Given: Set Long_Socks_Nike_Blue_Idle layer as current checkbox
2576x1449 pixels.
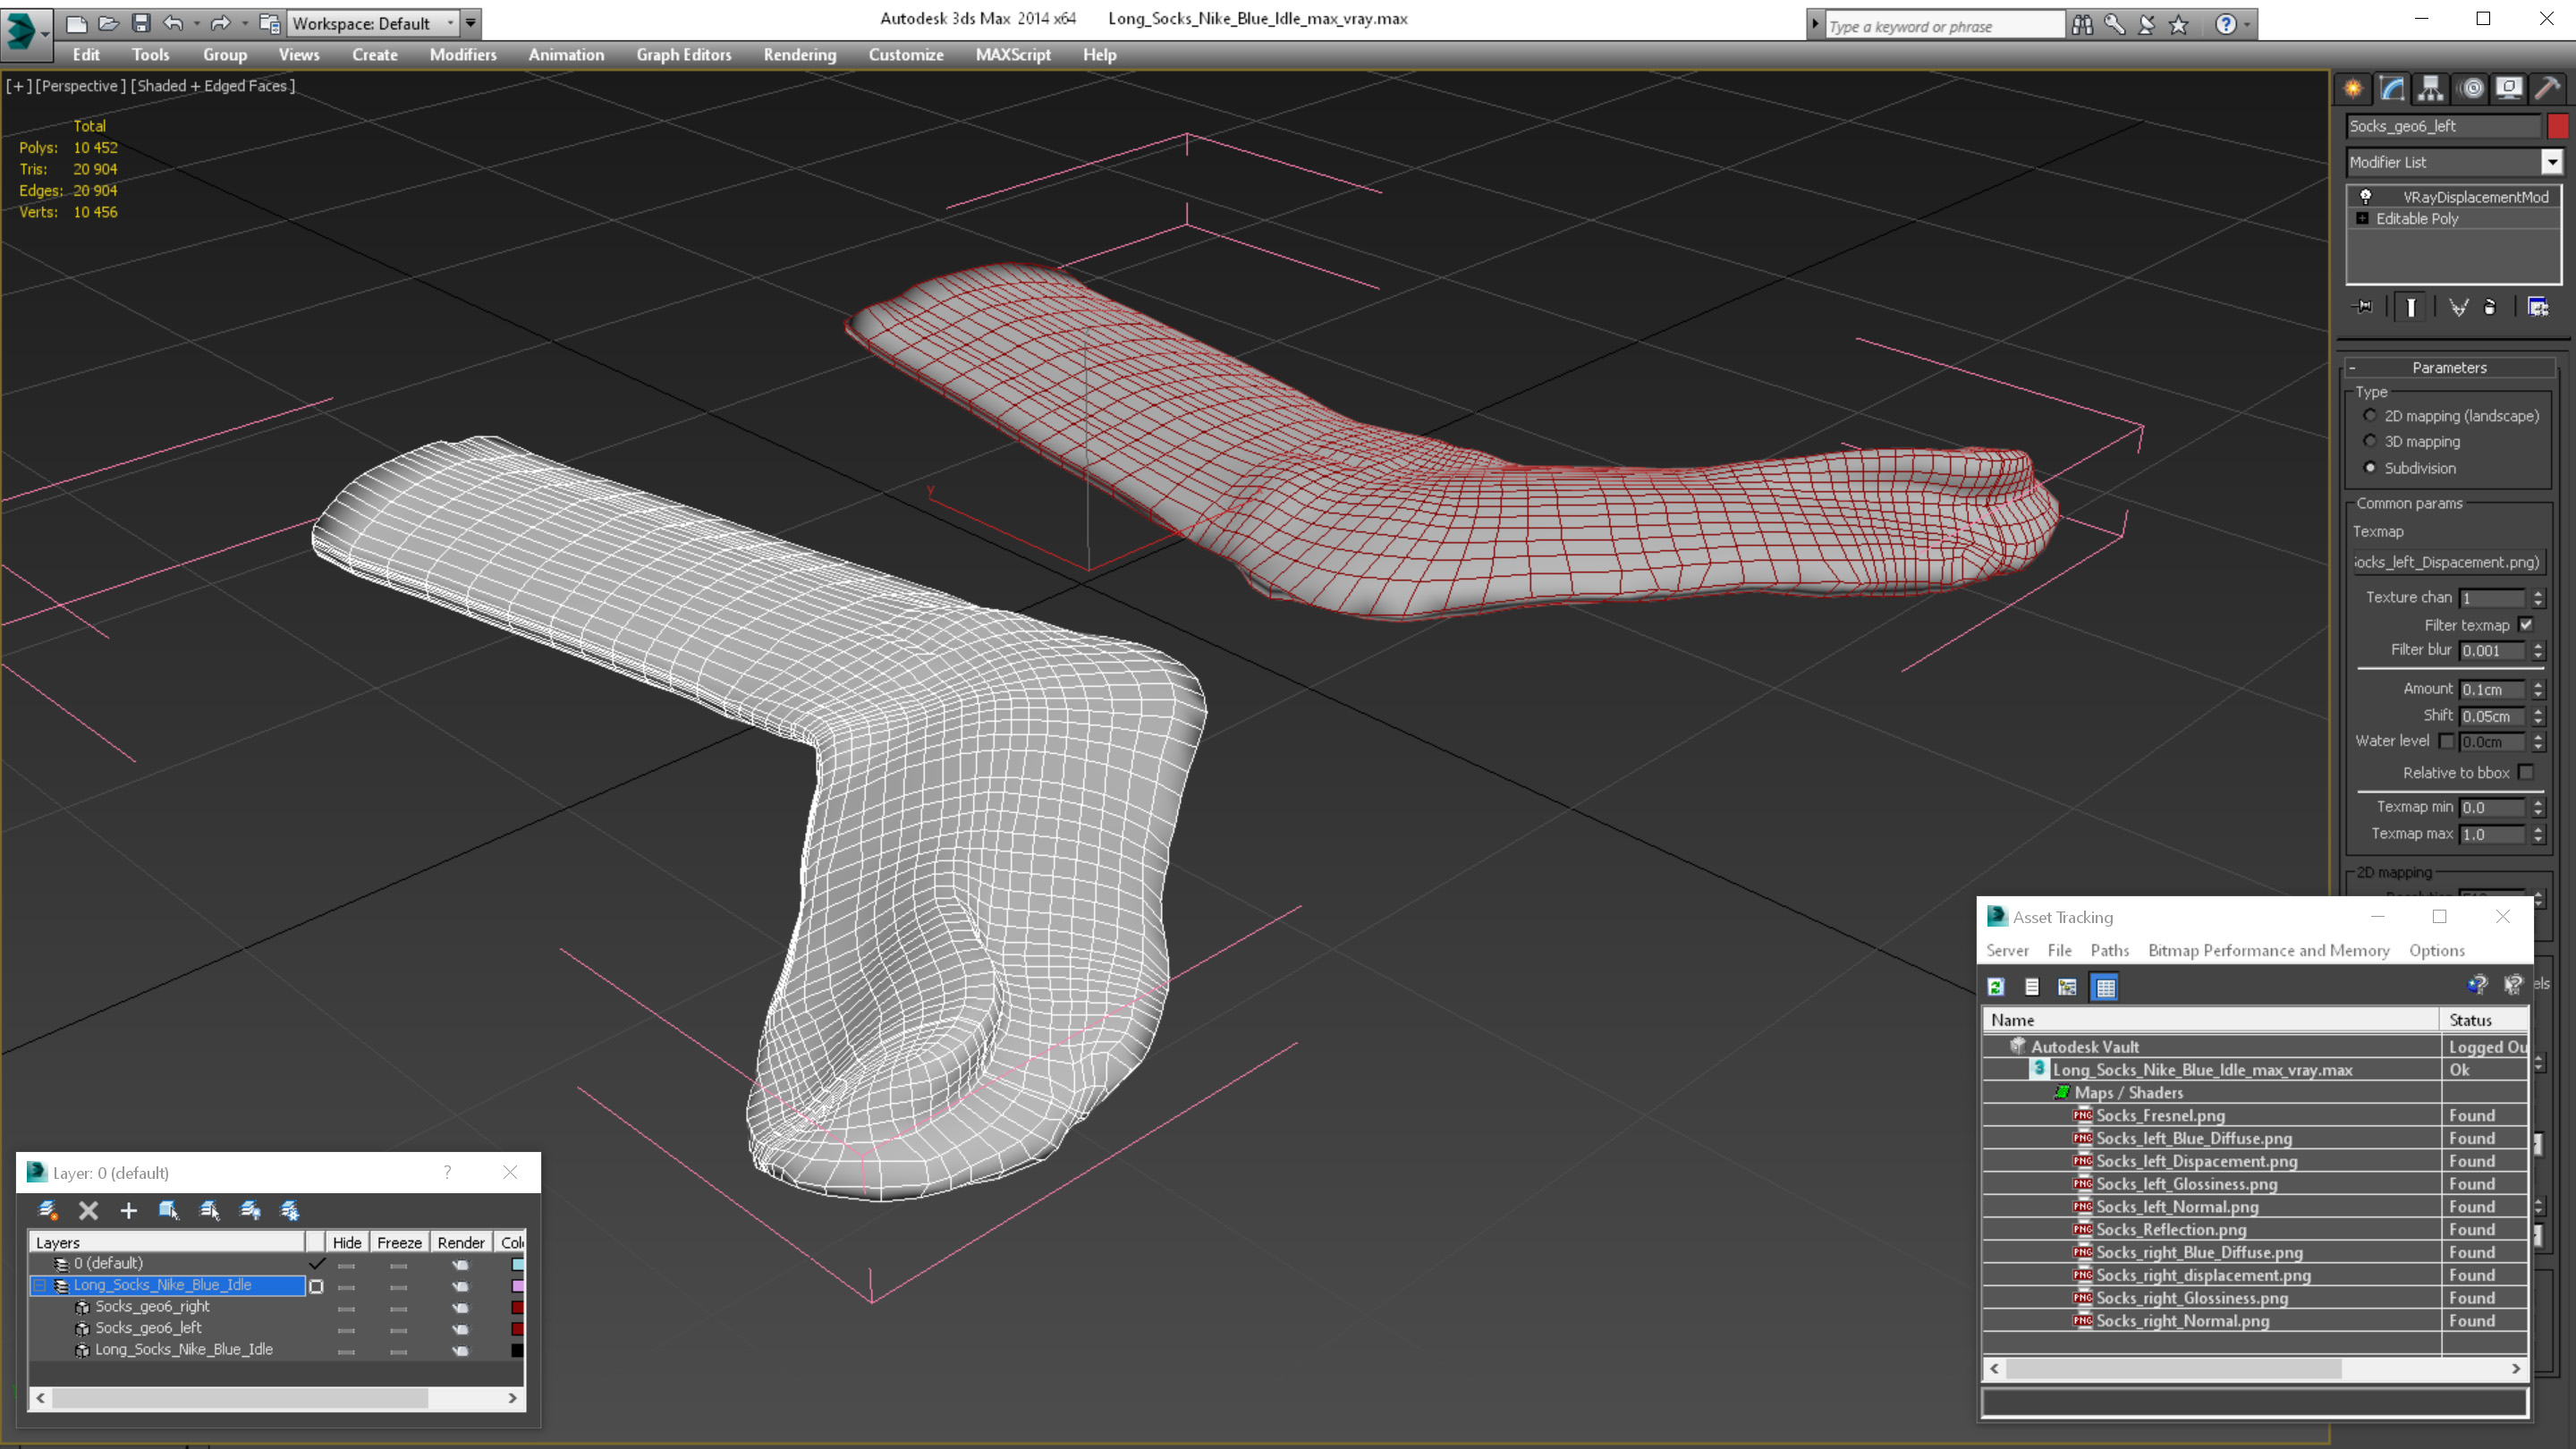Looking at the screenshot, I should (x=316, y=1286).
